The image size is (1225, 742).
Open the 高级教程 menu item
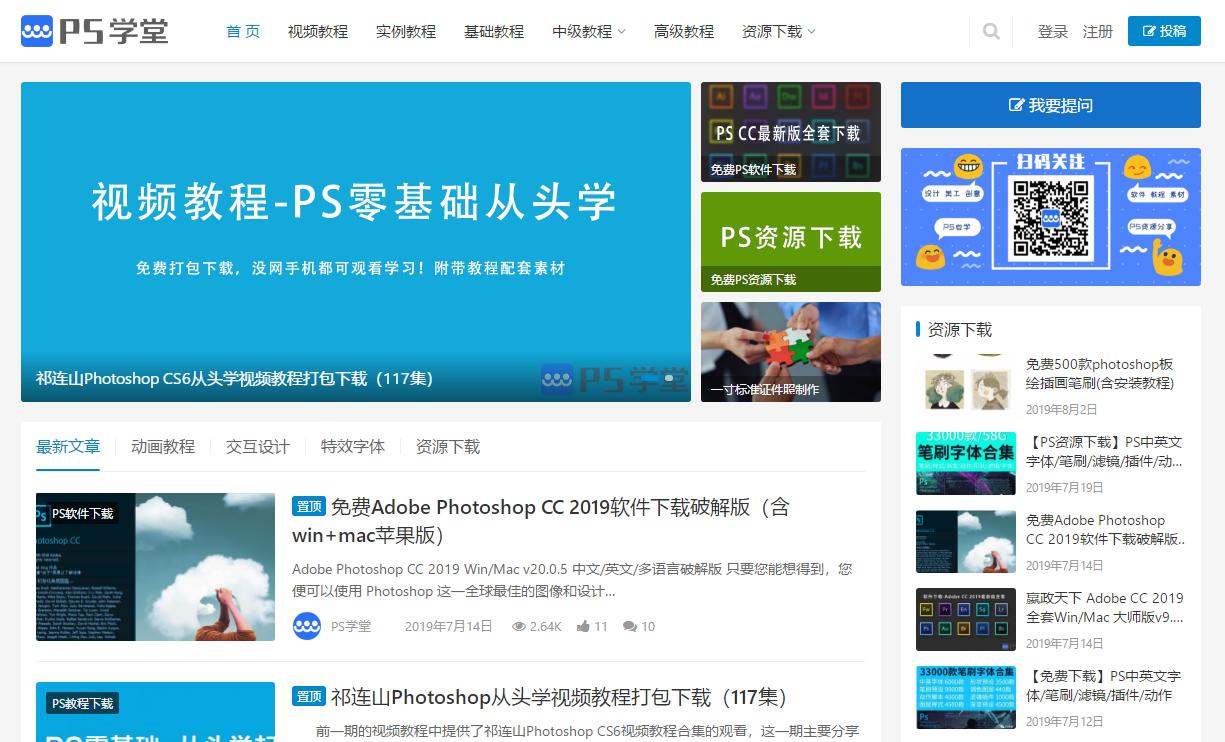(x=685, y=31)
